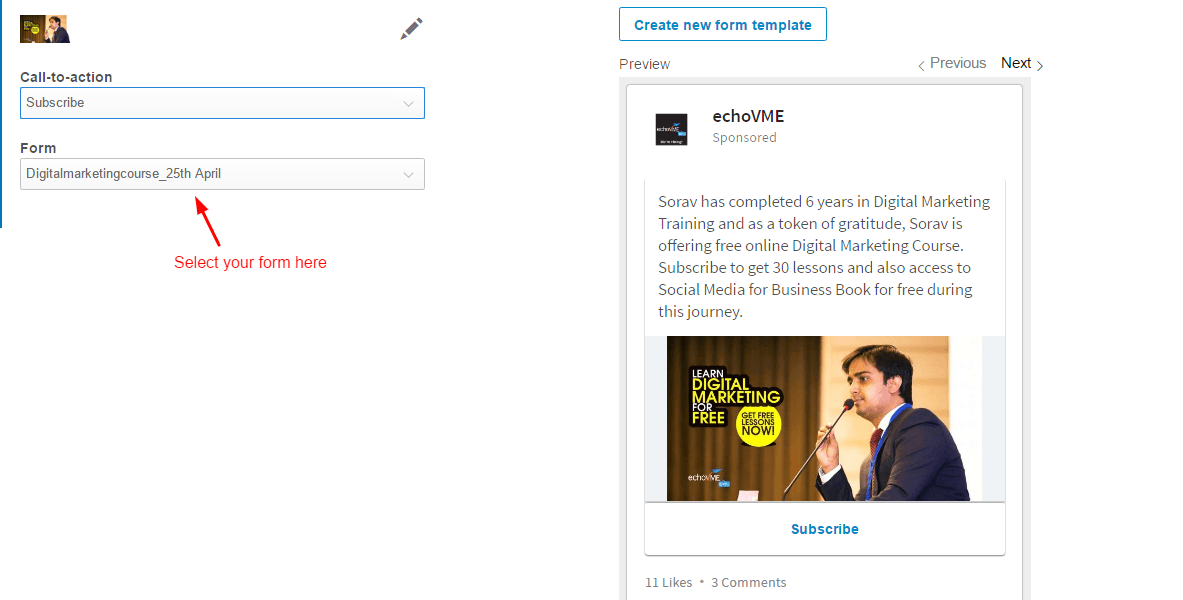Click the echoVME company name
Viewport: 1183px width, 600px height.
click(748, 116)
